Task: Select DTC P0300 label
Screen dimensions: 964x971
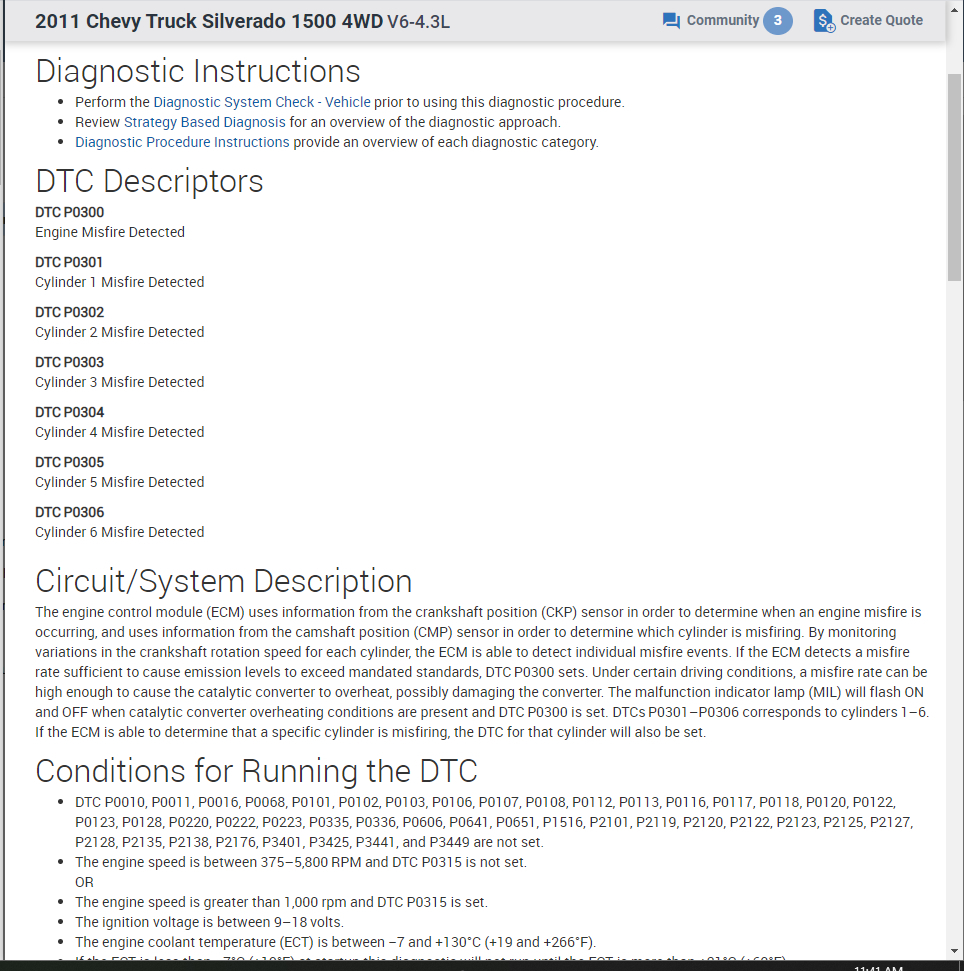Action: pos(69,212)
